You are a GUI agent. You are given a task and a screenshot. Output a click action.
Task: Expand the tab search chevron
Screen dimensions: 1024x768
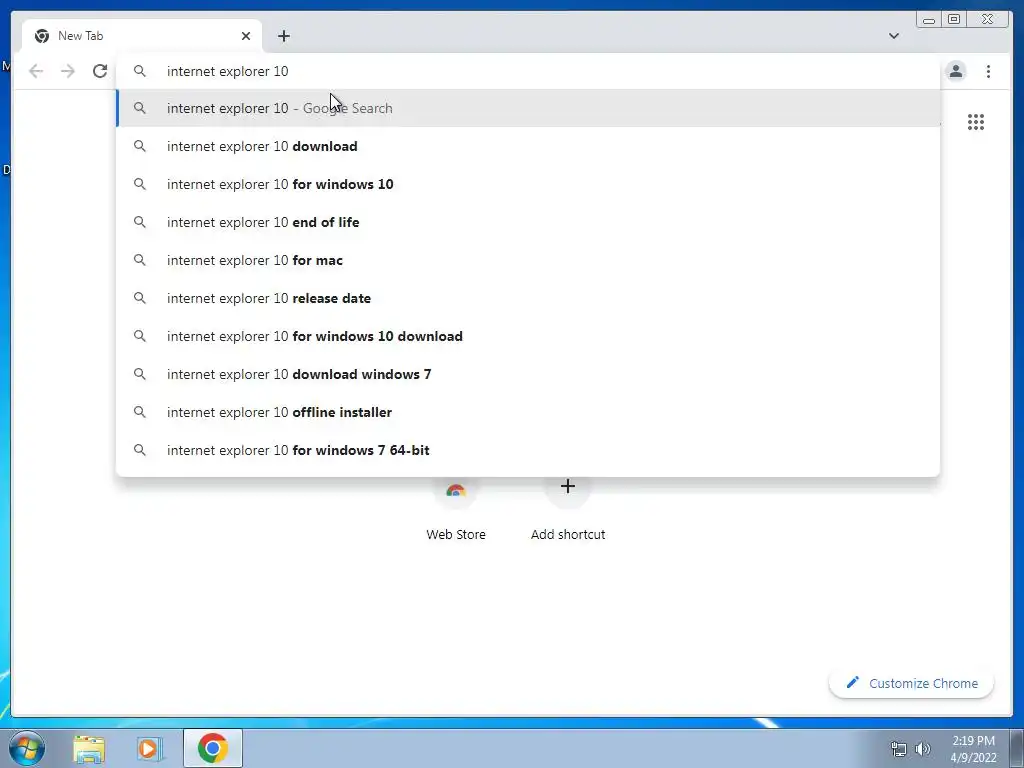pyautogui.click(x=893, y=36)
